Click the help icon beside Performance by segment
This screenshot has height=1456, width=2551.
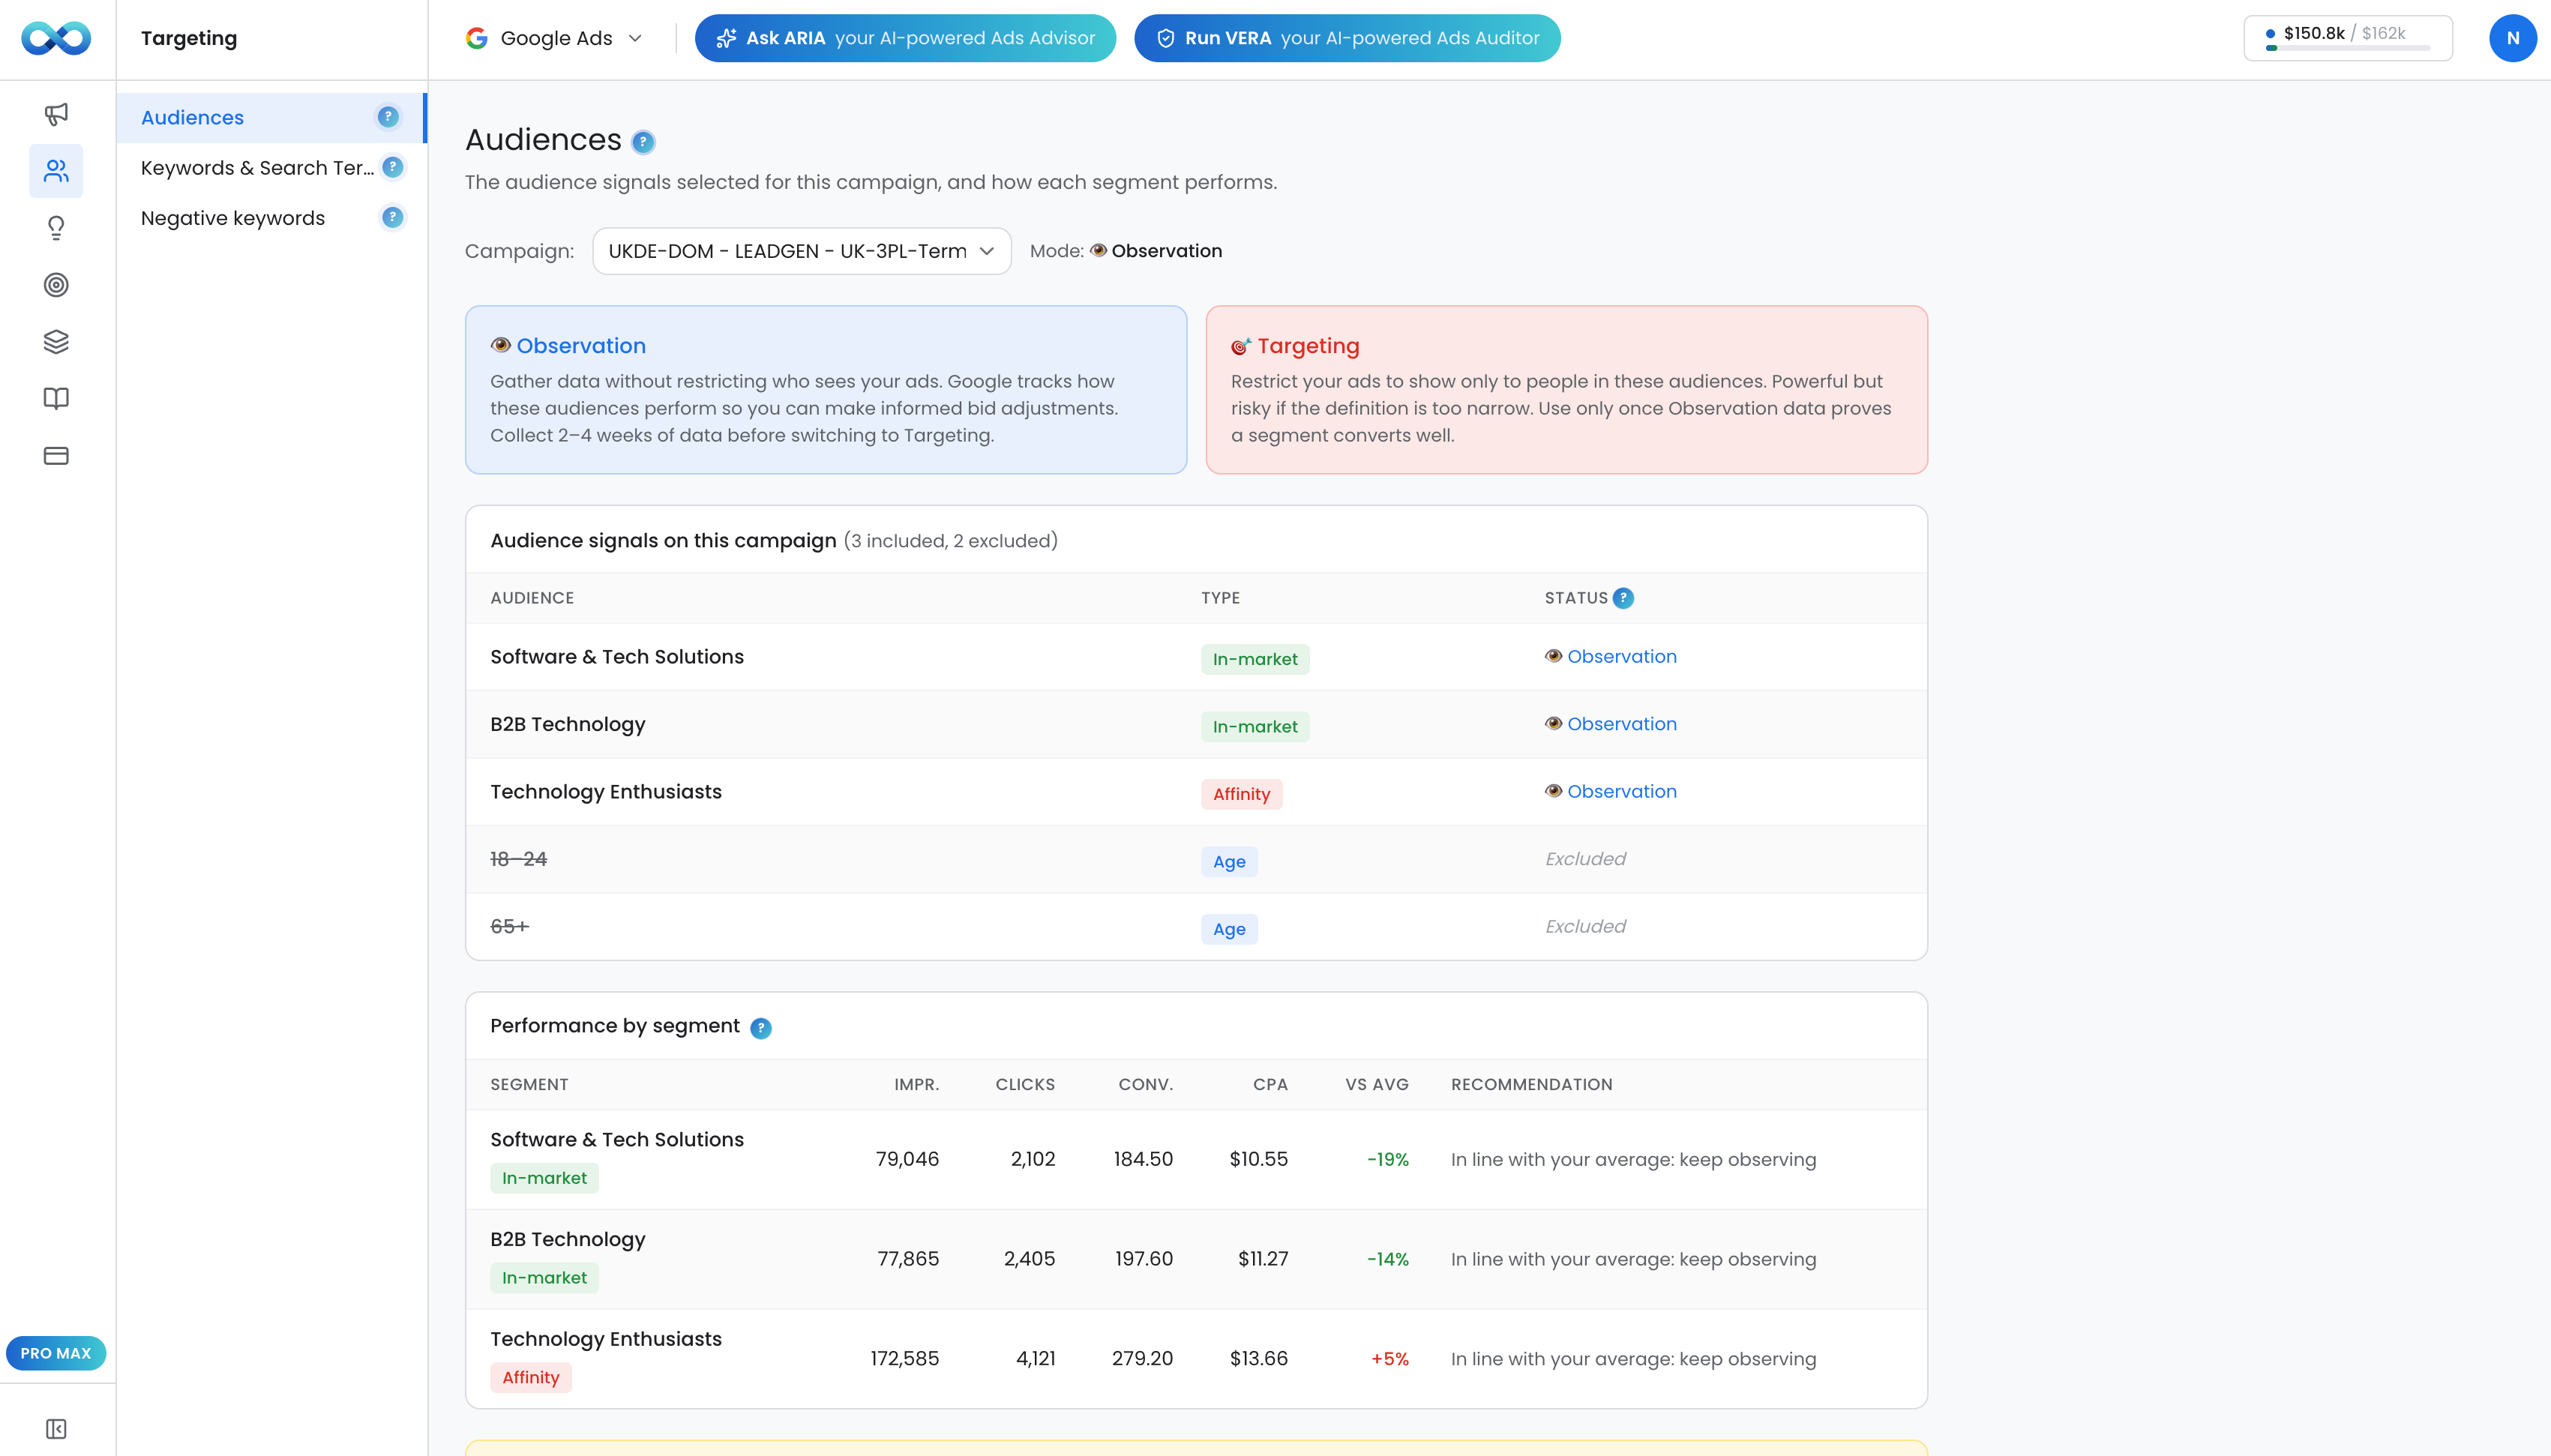coord(760,1028)
